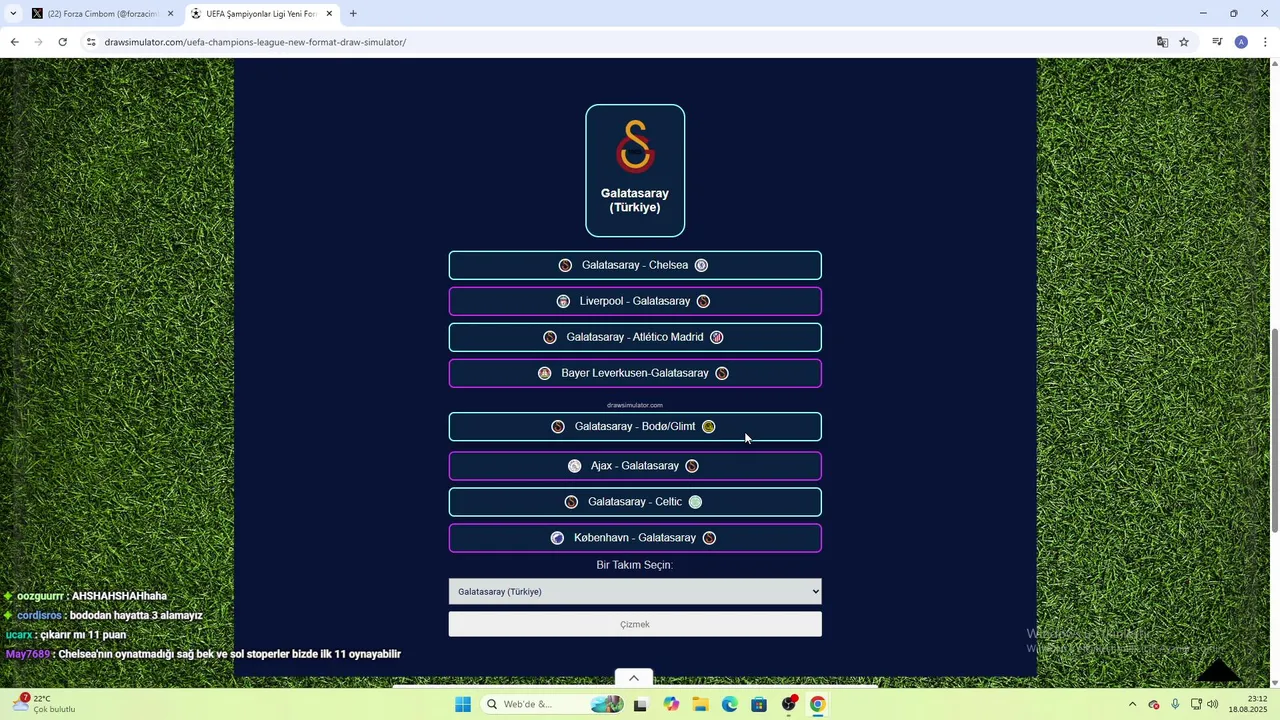Open the team selection dropdown showing Galatasaray (Türkiye)
This screenshot has width=1280, height=720.
635,592
